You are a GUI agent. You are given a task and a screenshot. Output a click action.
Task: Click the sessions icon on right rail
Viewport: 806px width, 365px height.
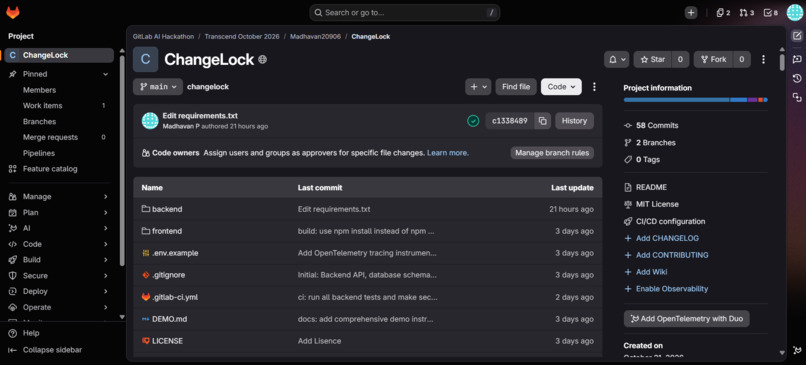[x=797, y=97]
